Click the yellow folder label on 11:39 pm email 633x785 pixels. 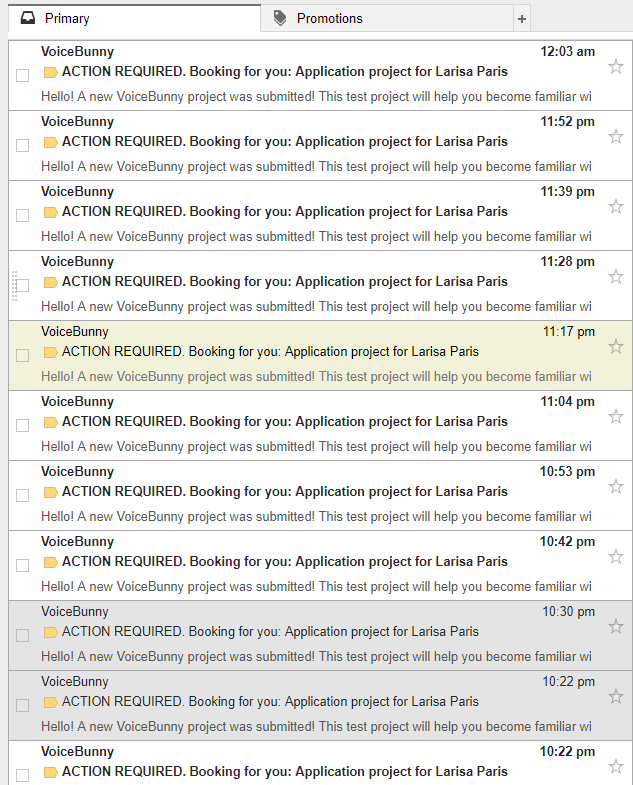click(x=50, y=212)
